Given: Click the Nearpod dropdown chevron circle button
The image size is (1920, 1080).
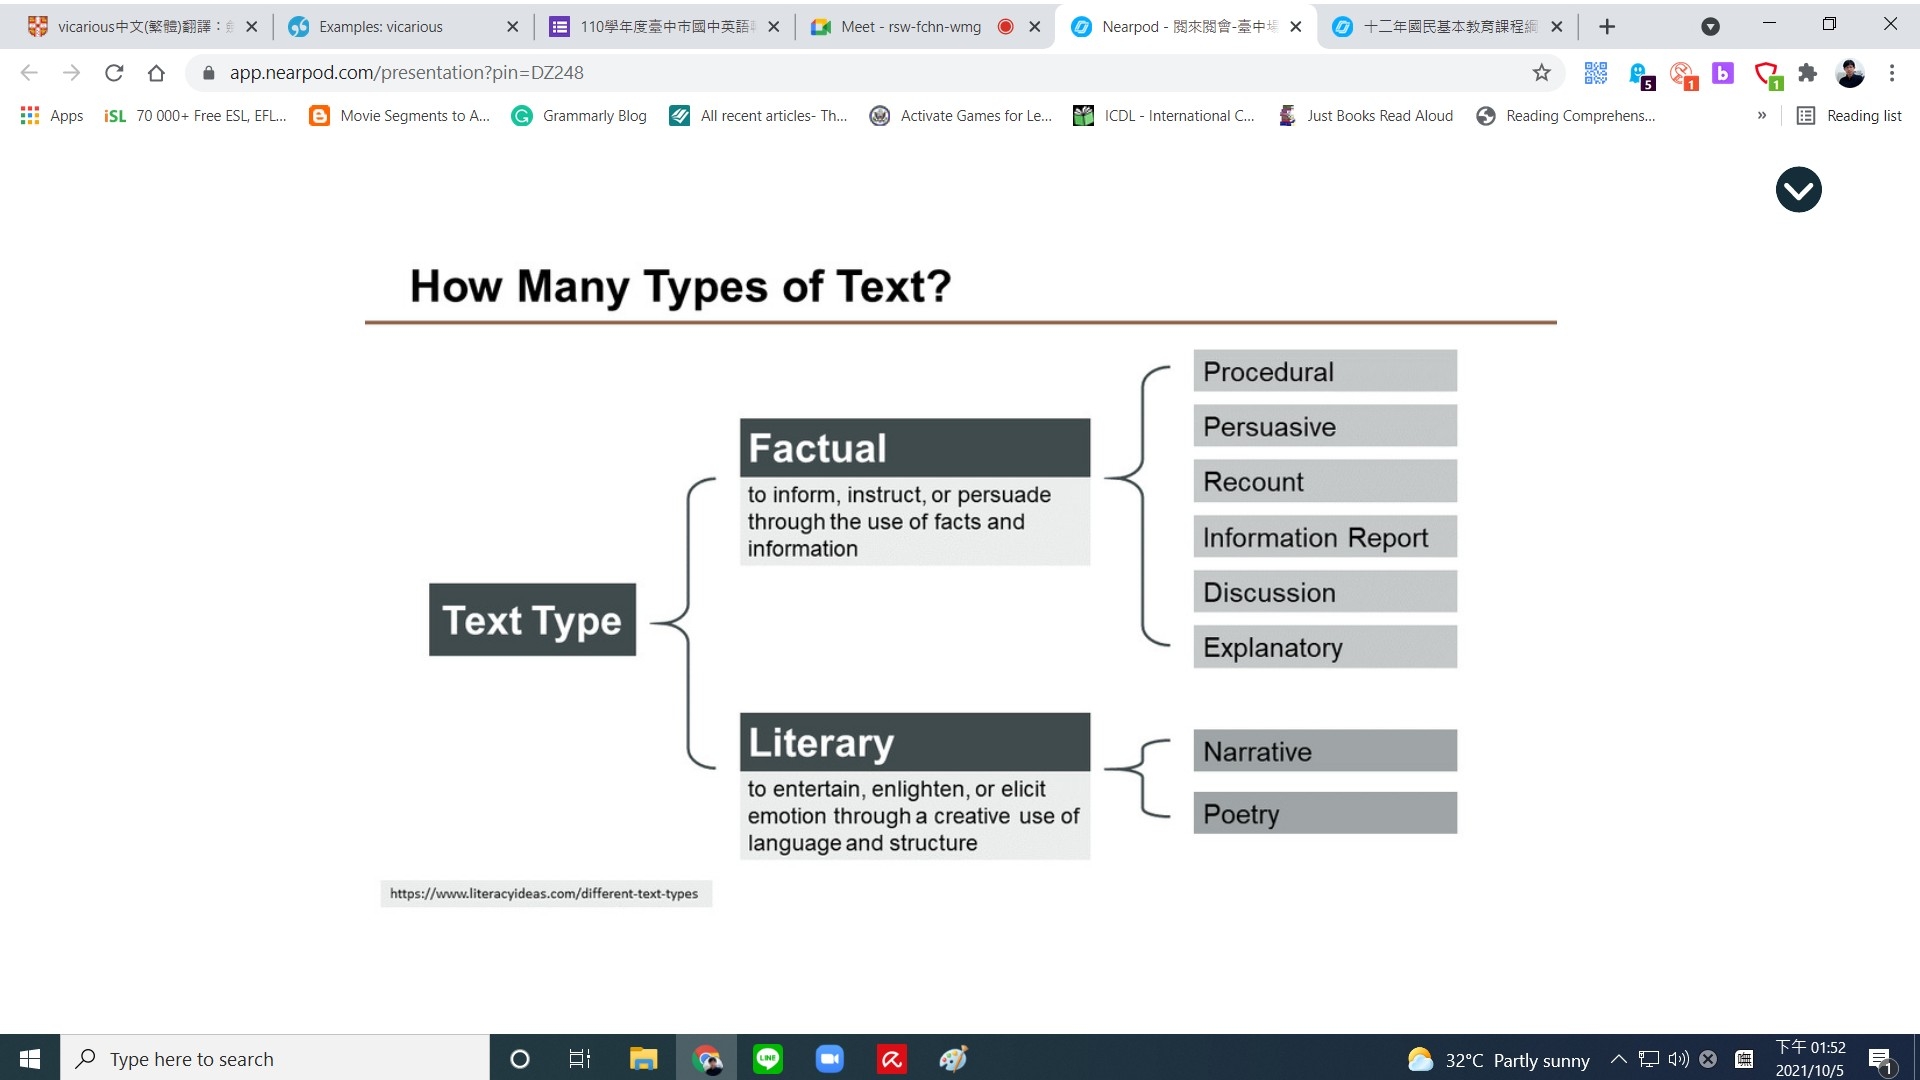Looking at the screenshot, I should [1798, 190].
